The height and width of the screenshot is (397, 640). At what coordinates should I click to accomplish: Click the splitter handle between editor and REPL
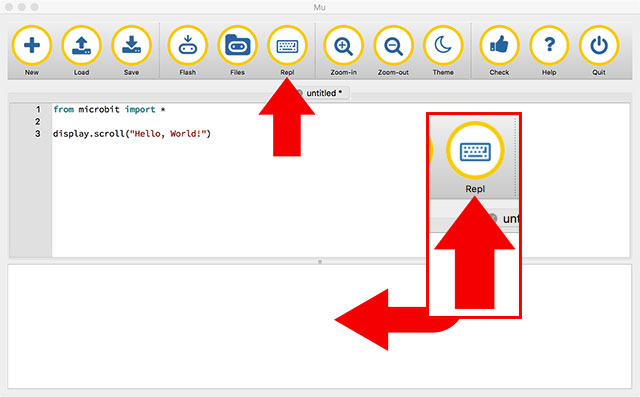[320, 262]
